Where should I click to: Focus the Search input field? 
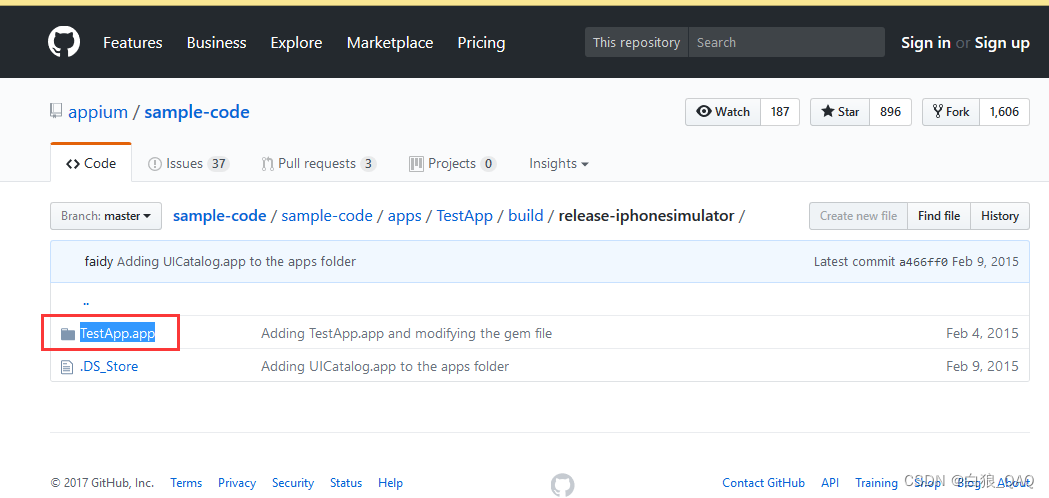[x=786, y=42]
